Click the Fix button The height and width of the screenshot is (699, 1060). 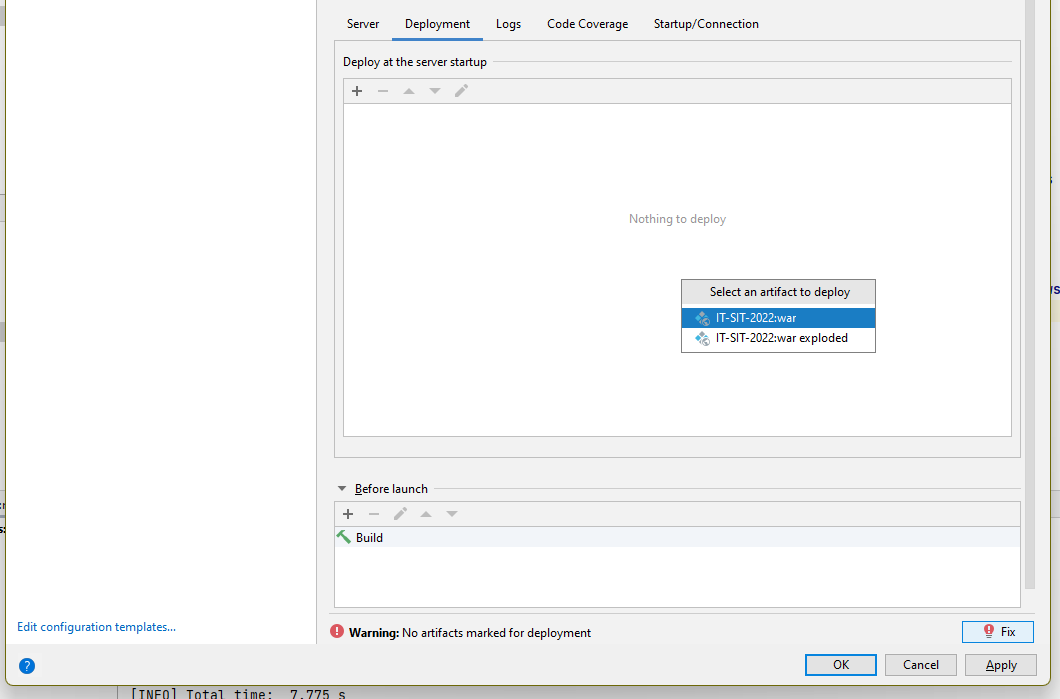pyautogui.click(x=998, y=631)
